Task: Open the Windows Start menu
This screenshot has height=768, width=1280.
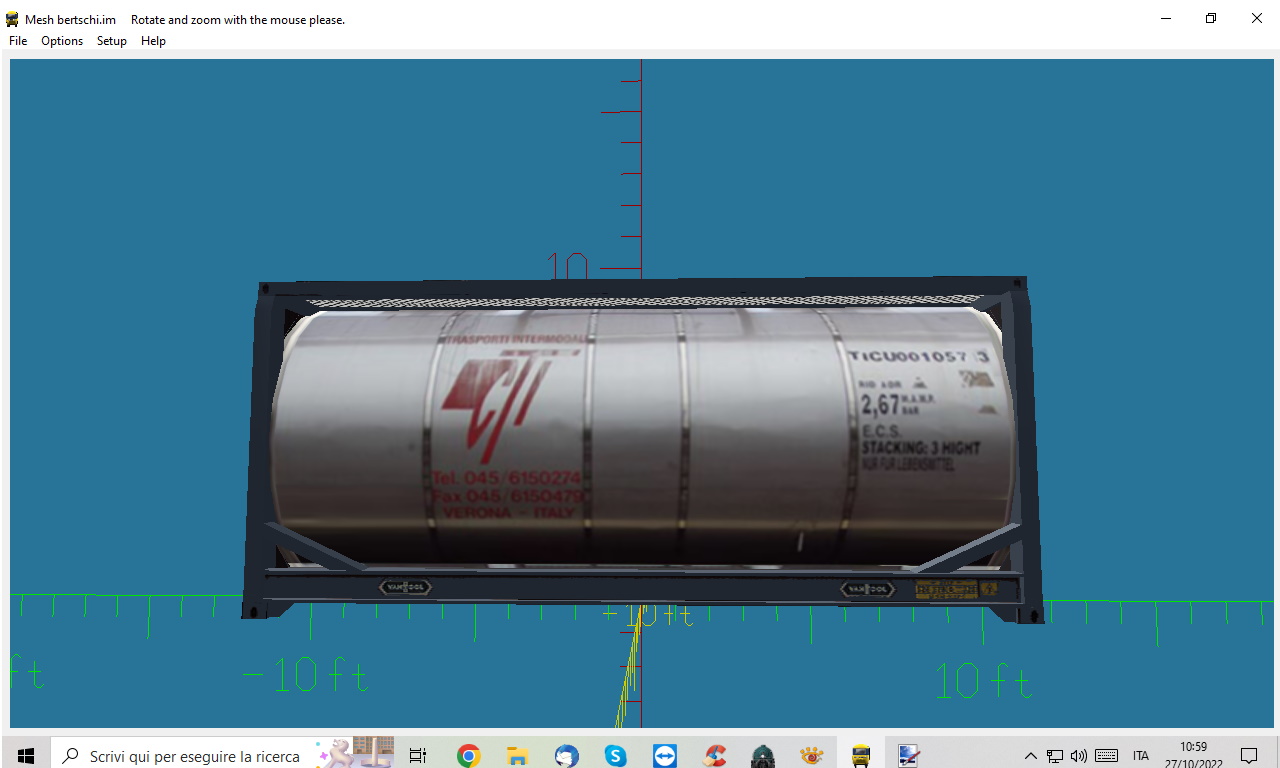Action: (x=25, y=756)
